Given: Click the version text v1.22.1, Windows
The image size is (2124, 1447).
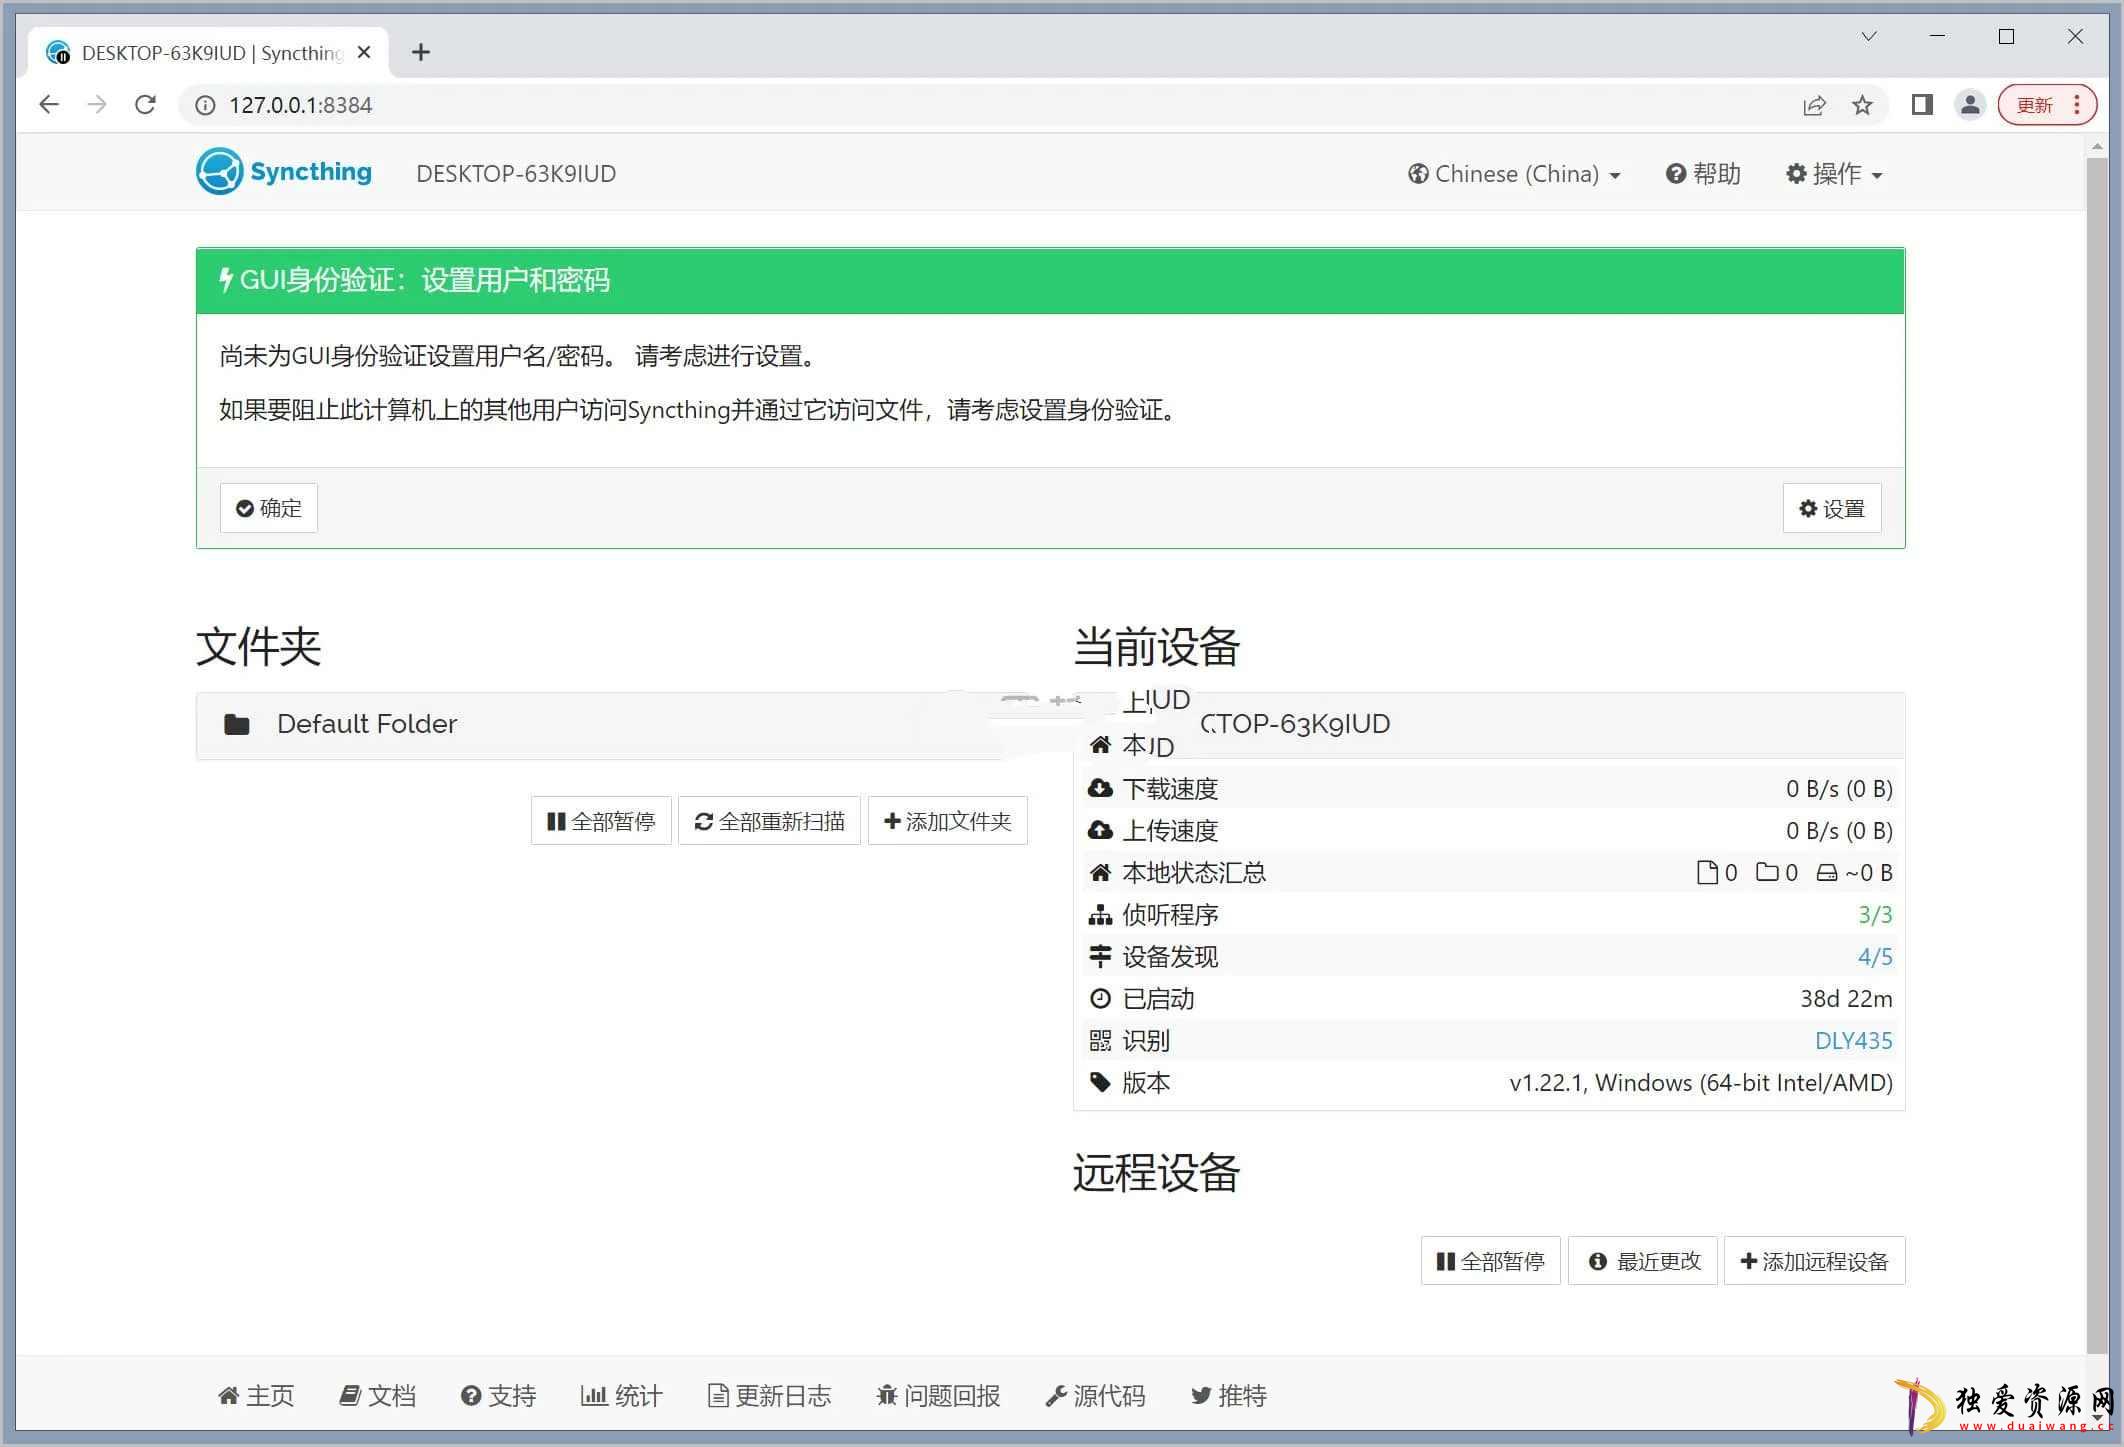Looking at the screenshot, I should [1701, 1083].
